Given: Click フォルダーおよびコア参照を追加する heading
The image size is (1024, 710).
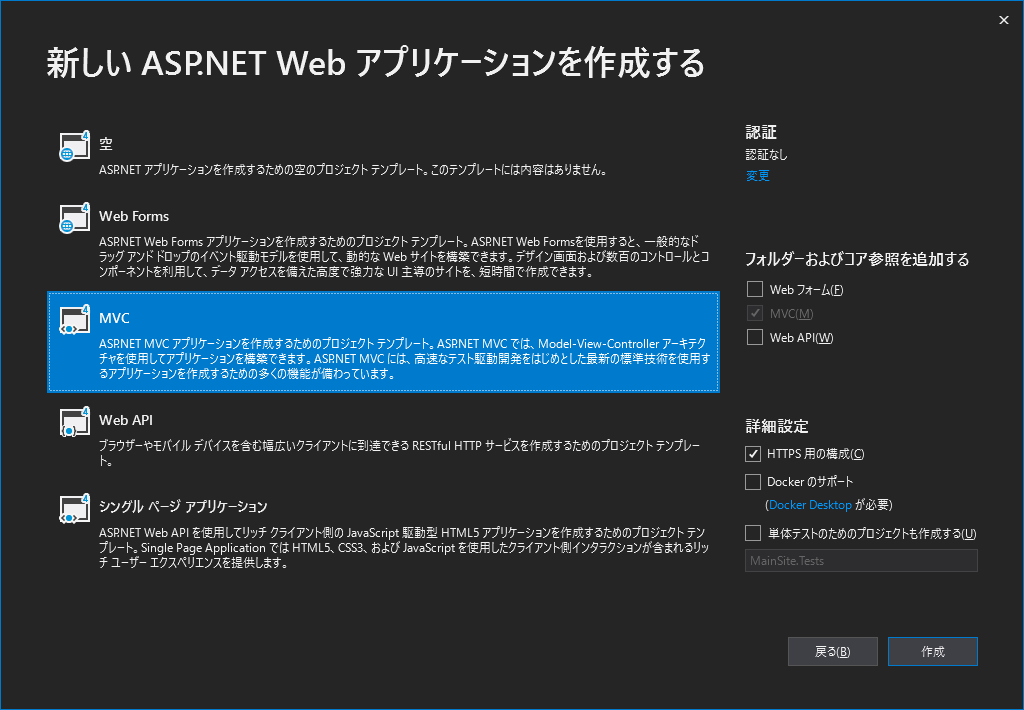Looking at the screenshot, I should point(857,259).
